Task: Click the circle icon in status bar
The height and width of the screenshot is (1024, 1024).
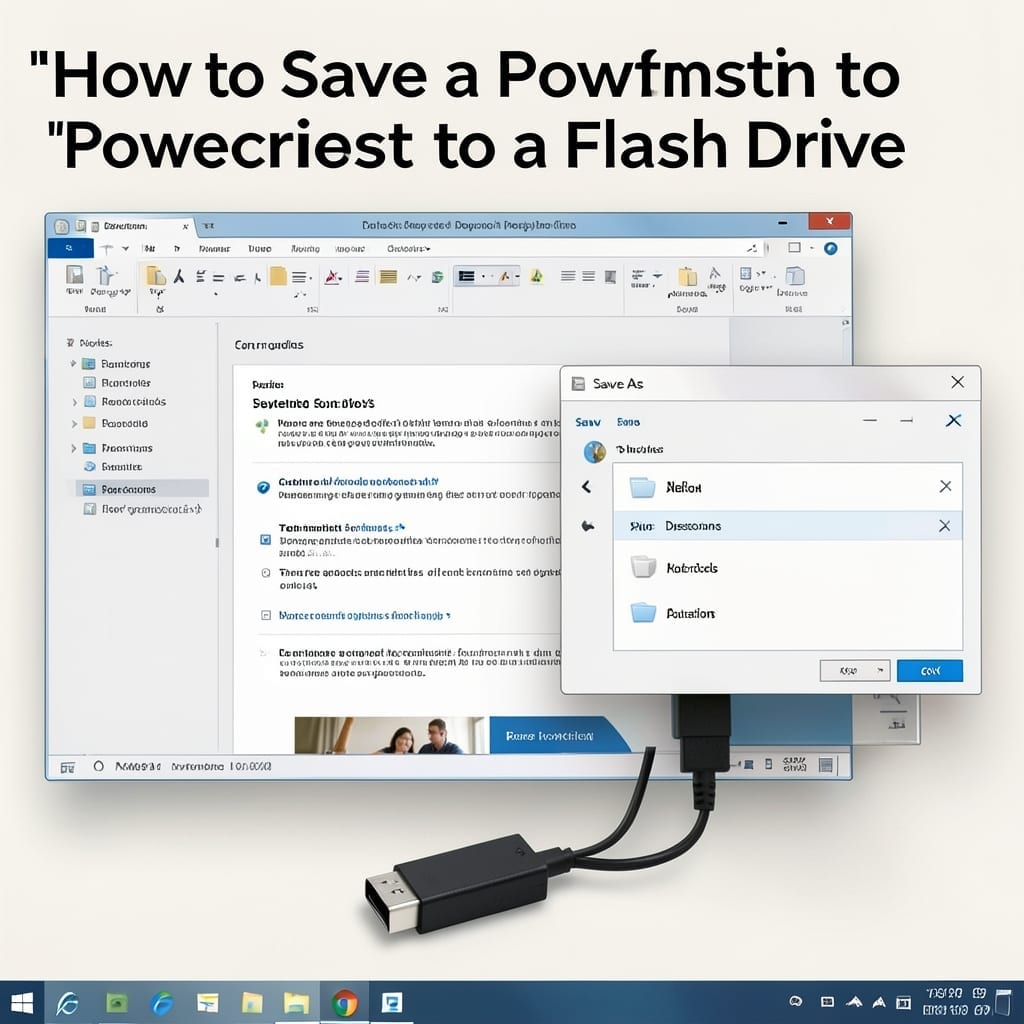Action: 99,766
